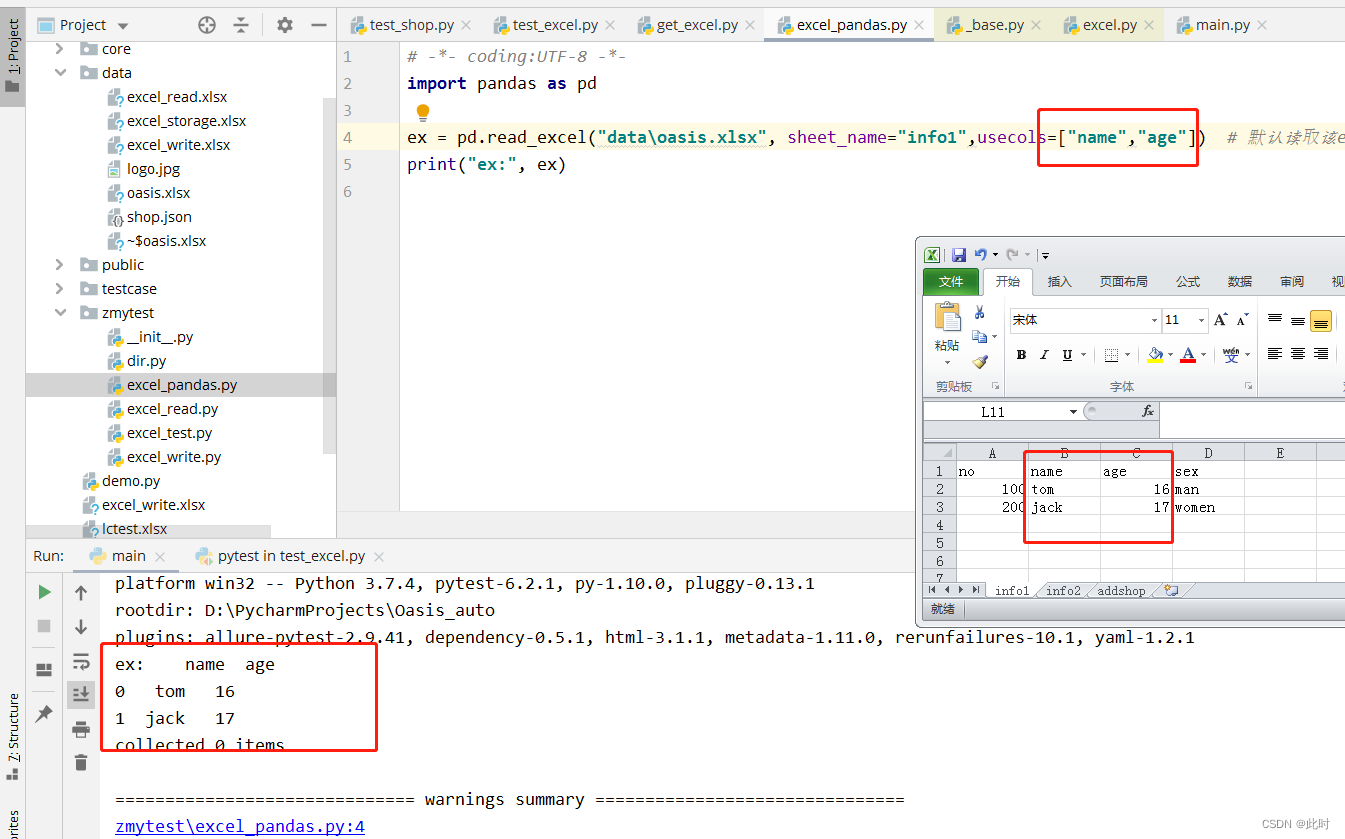Viewport: 1345px width, 839px height.
Task: Open the Excel Name Box dropdown L11
Action: coord(1073,411)
